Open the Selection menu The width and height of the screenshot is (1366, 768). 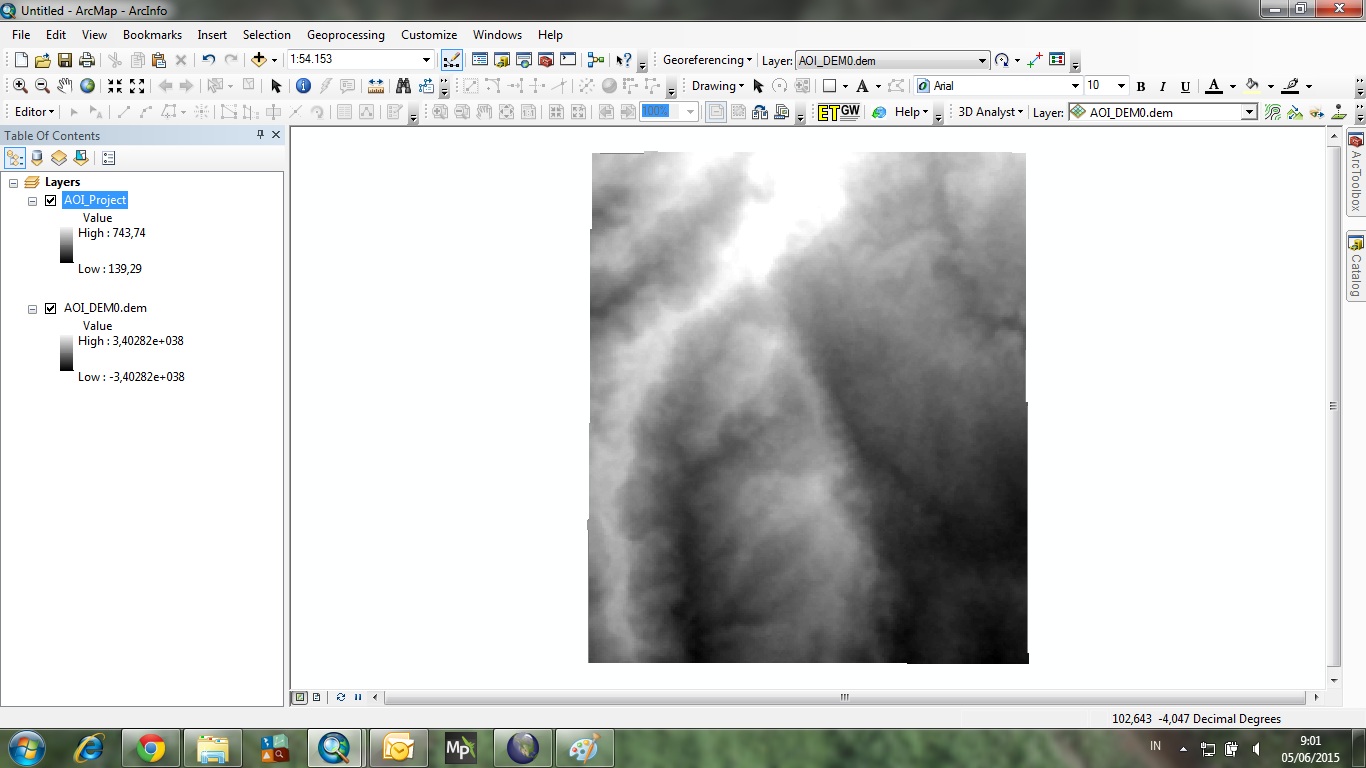267,35
